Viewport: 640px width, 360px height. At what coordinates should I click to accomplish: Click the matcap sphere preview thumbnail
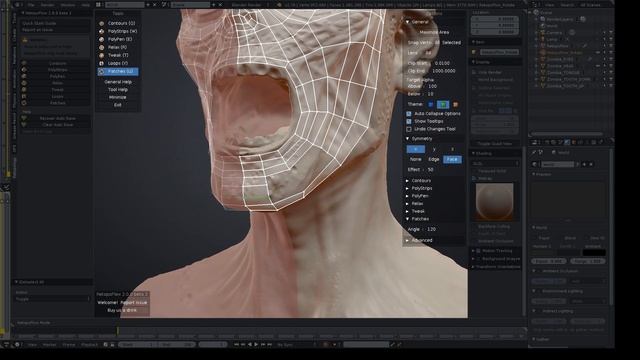495,202
